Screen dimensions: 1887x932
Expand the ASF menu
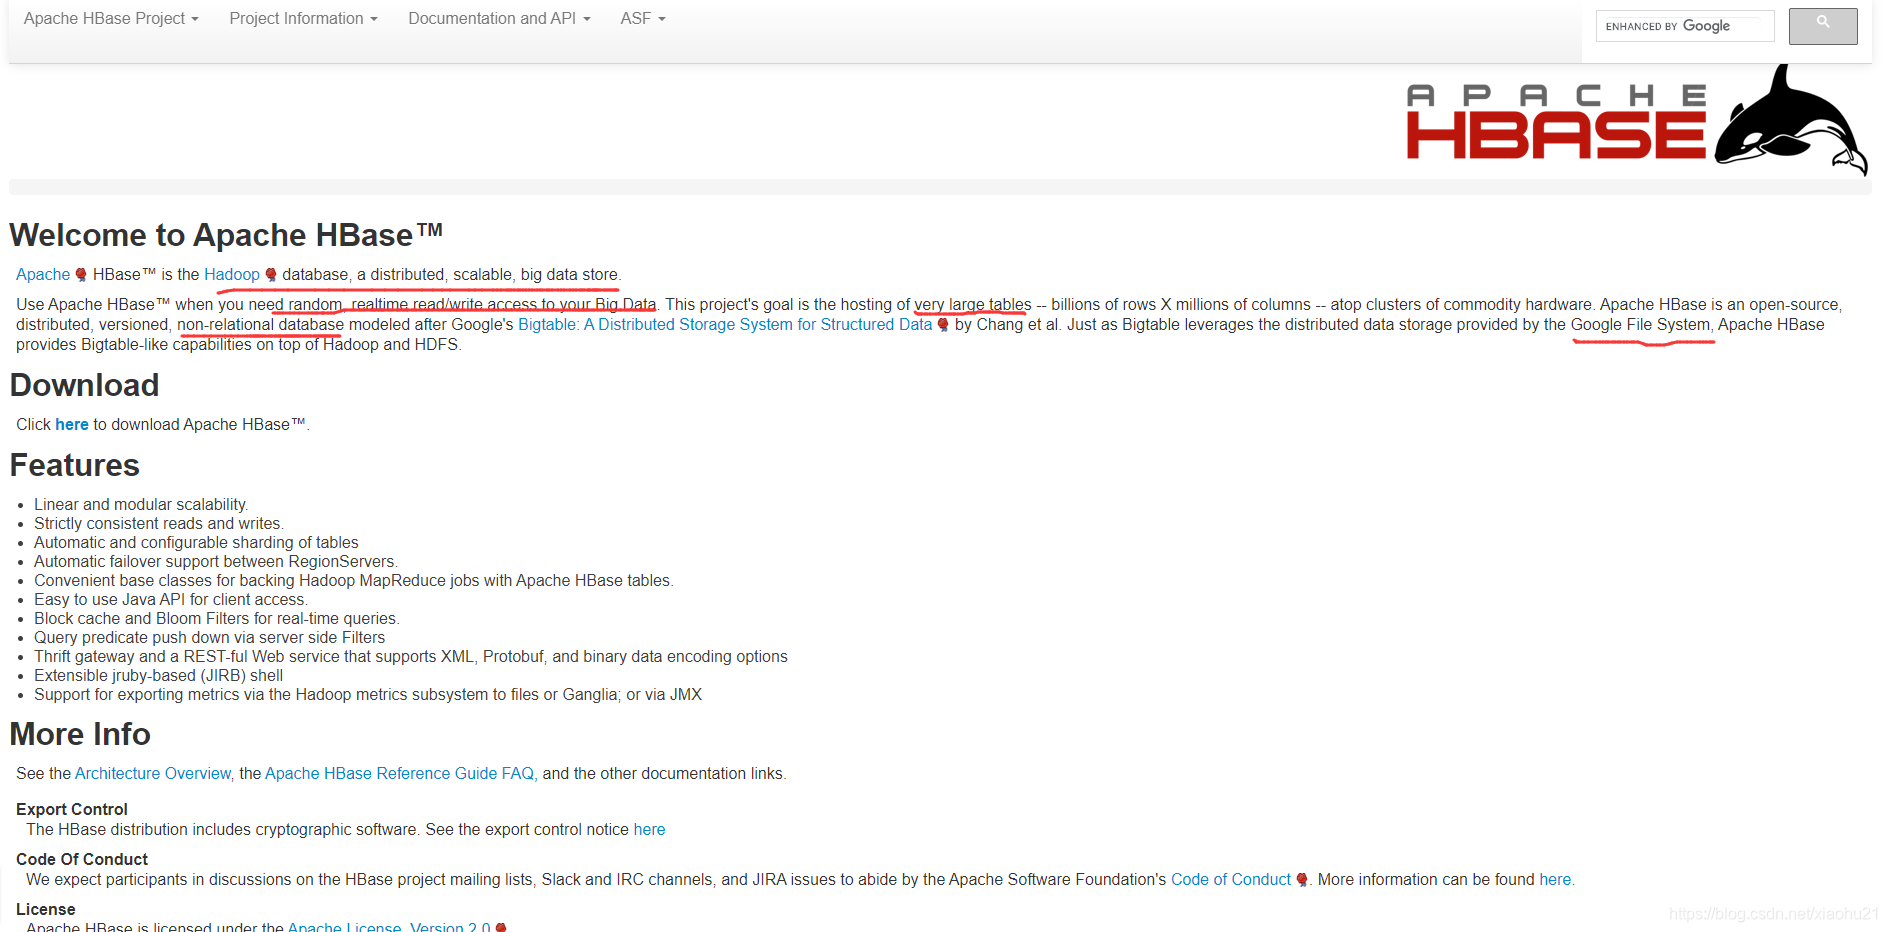[x=643, y=18]
